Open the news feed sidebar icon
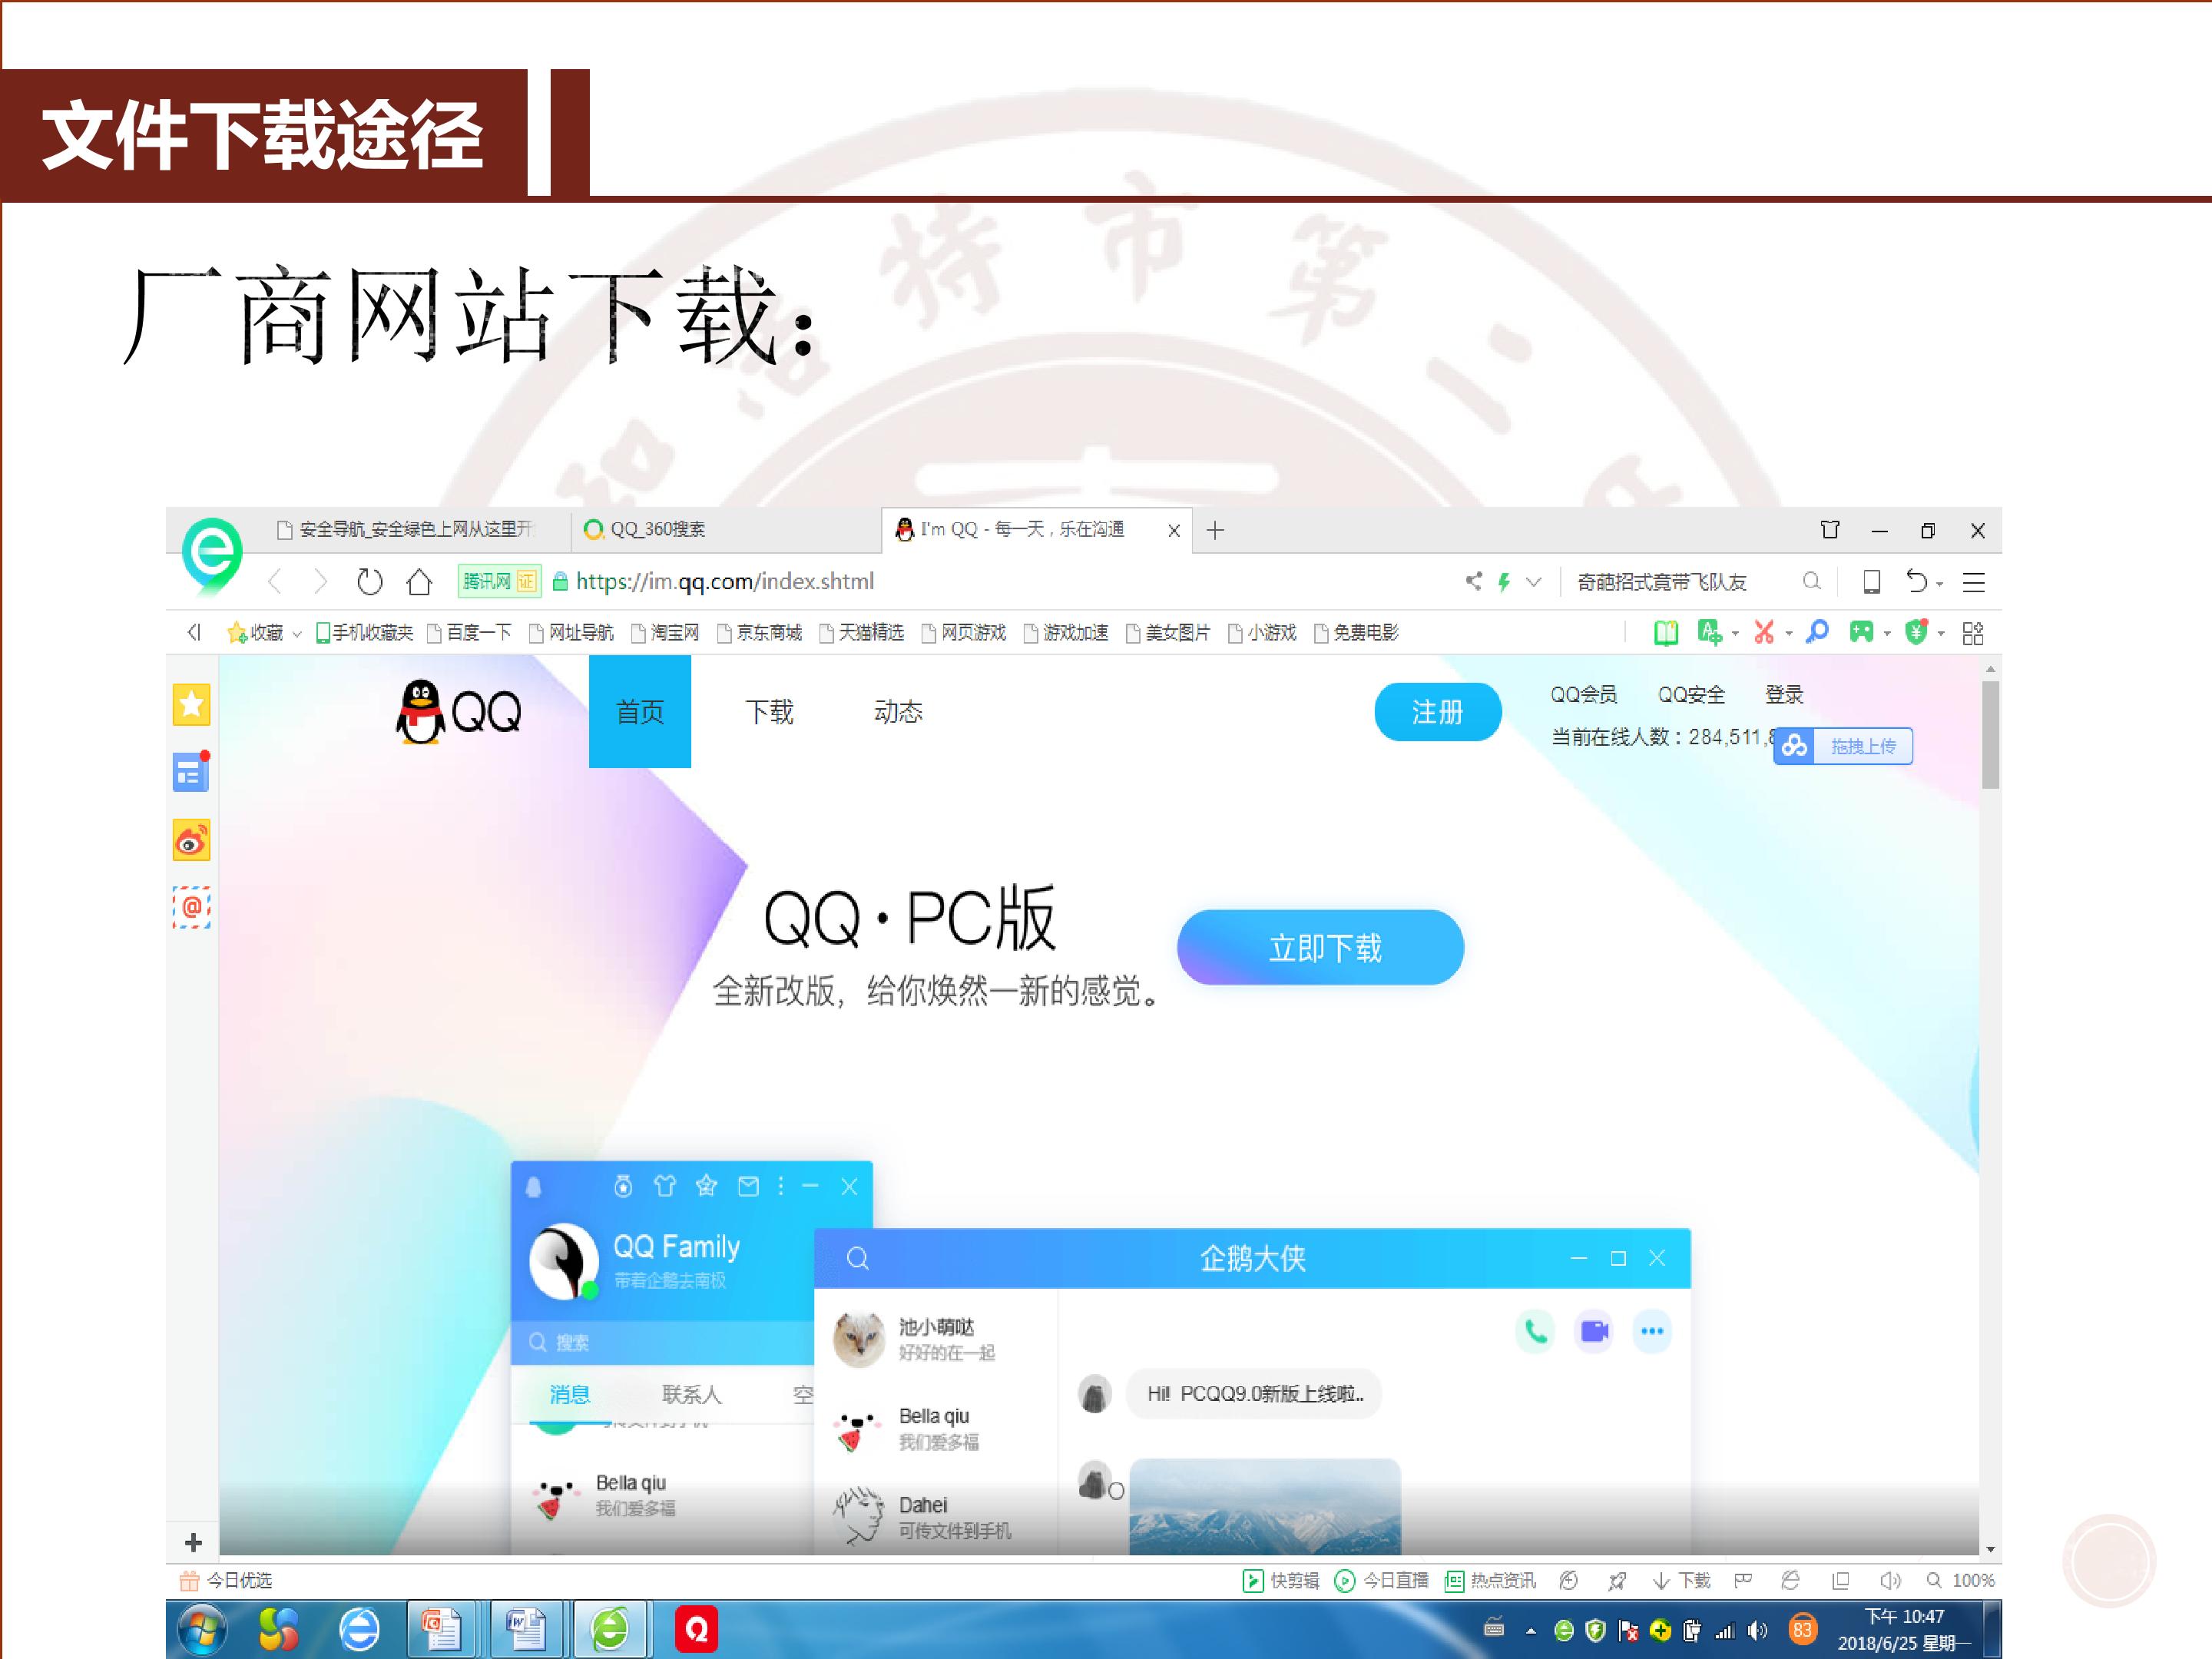 [191, 772]
